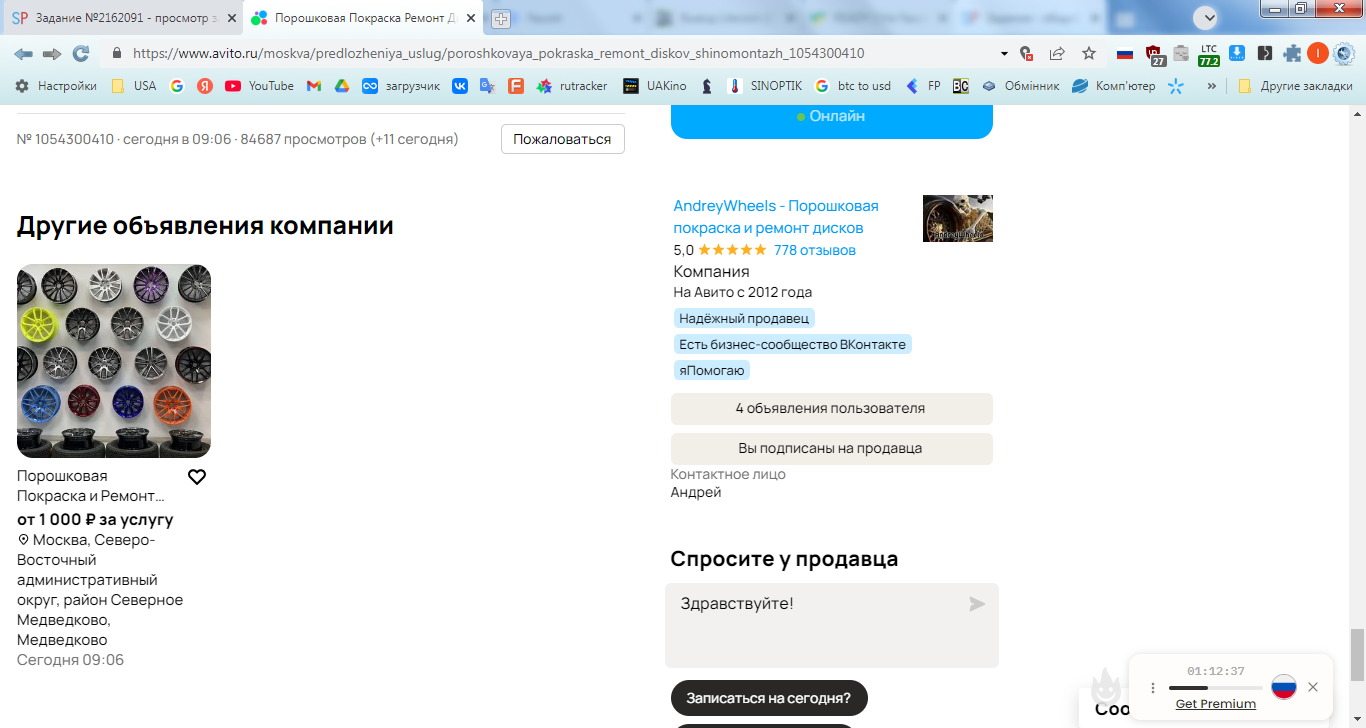Open the USA bookmarks folder
The width and height of the screenshot is (1366, 728).
(133, 86)
